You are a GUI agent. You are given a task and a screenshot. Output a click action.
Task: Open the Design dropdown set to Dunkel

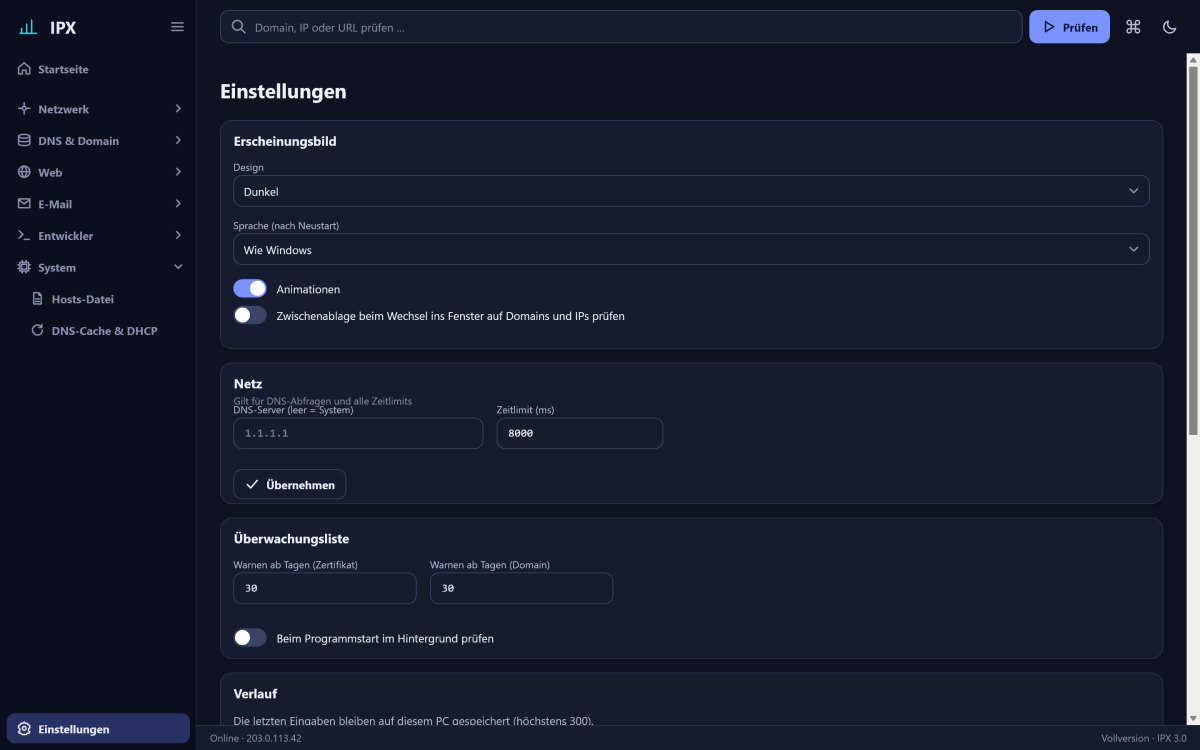[x=691, y=191]
